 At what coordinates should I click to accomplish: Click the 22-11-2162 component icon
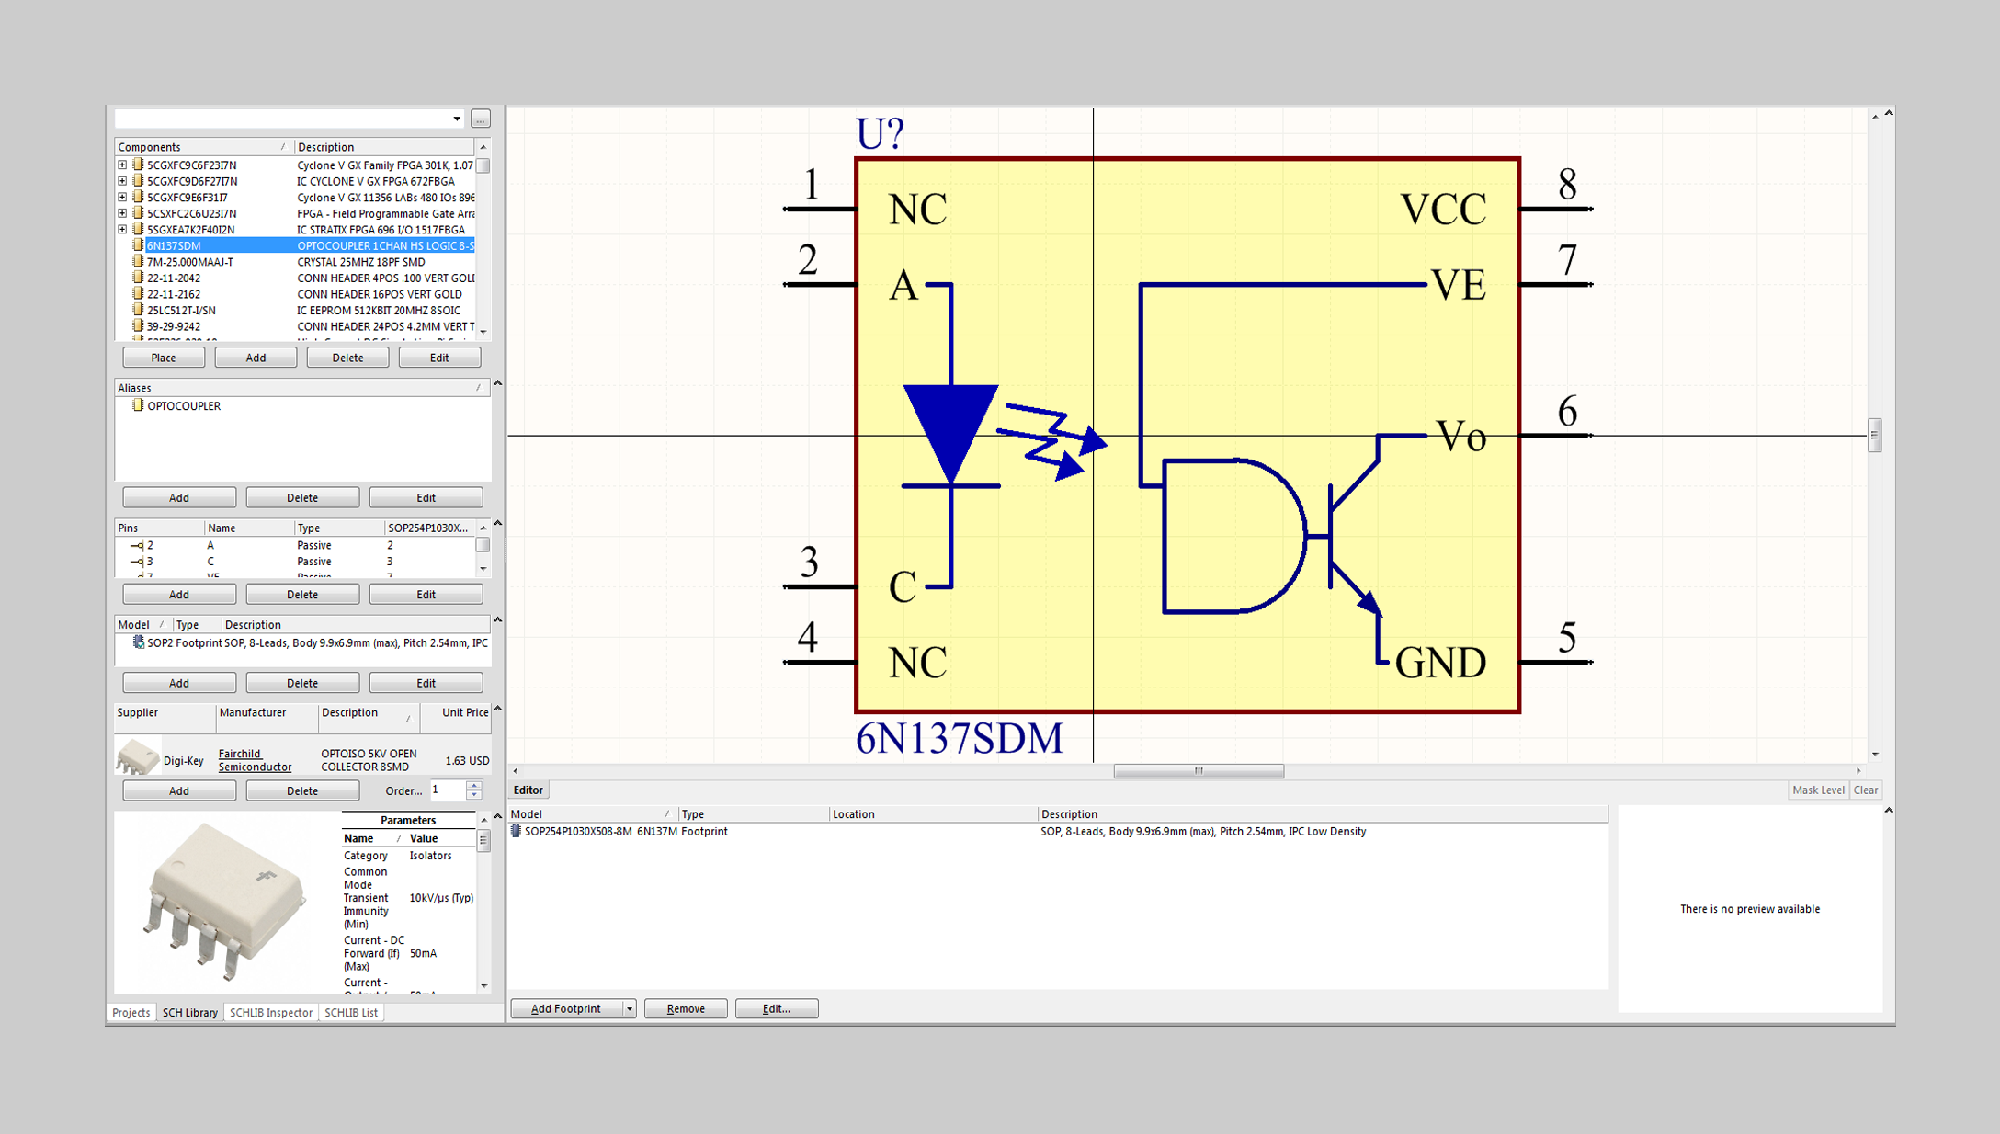(138, 294)
